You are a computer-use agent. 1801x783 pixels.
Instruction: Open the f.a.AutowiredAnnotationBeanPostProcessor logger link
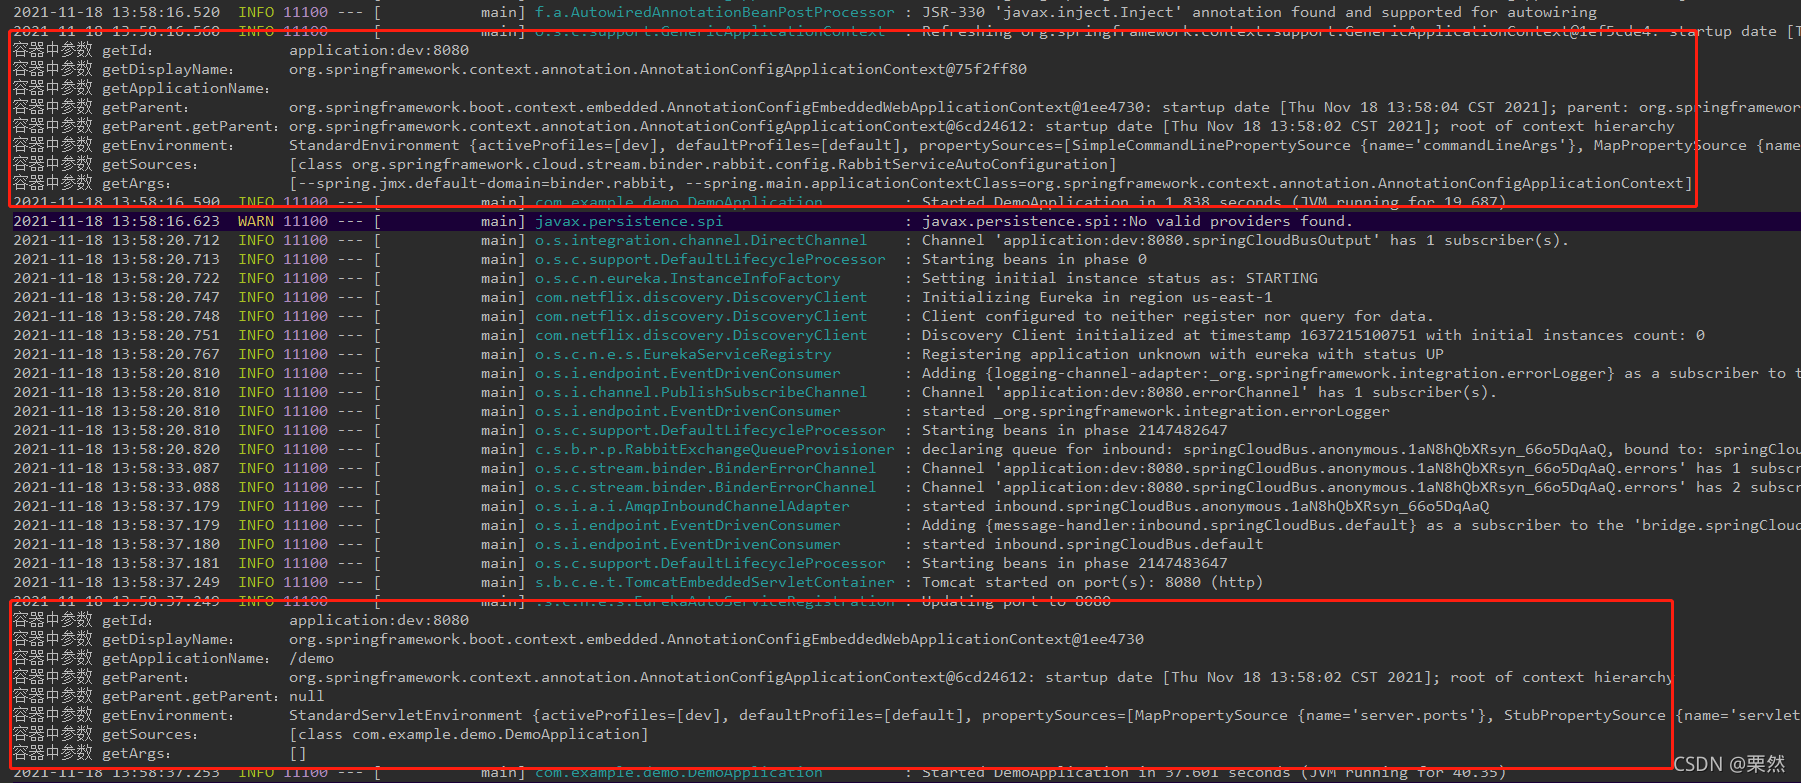[x=715, y=12]
